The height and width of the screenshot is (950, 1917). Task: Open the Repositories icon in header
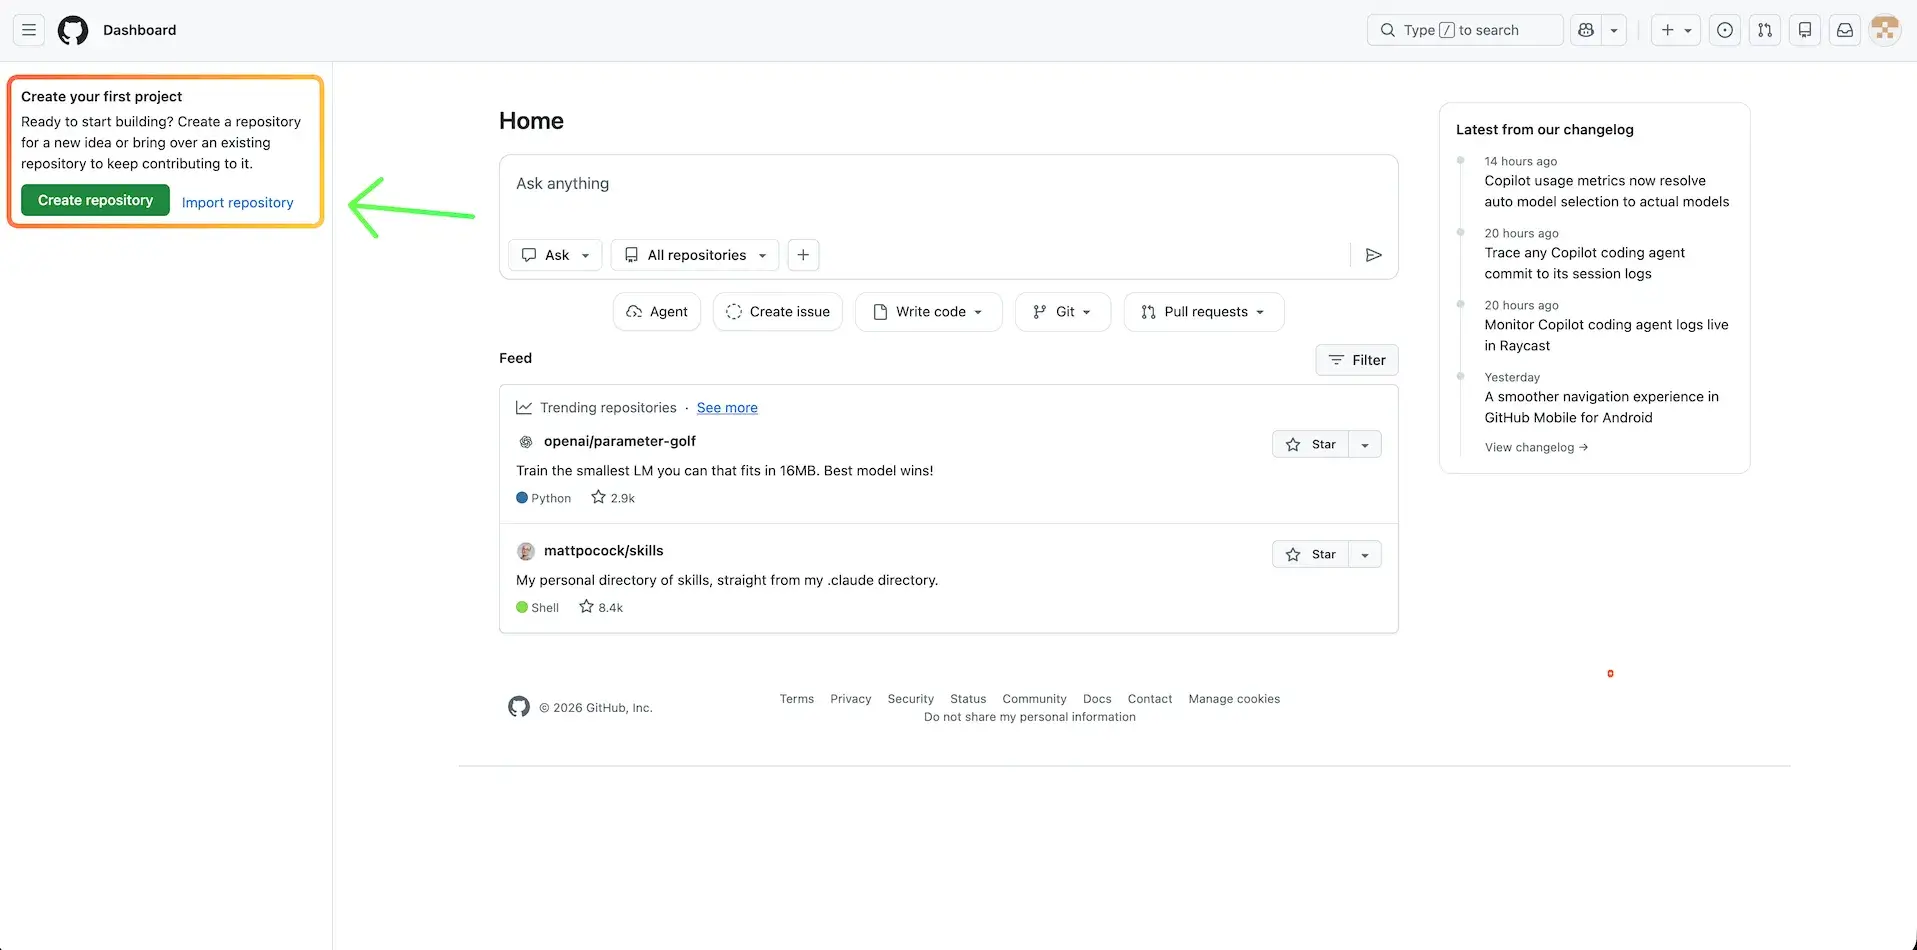pyautogui.click(x=1805, y=30)
